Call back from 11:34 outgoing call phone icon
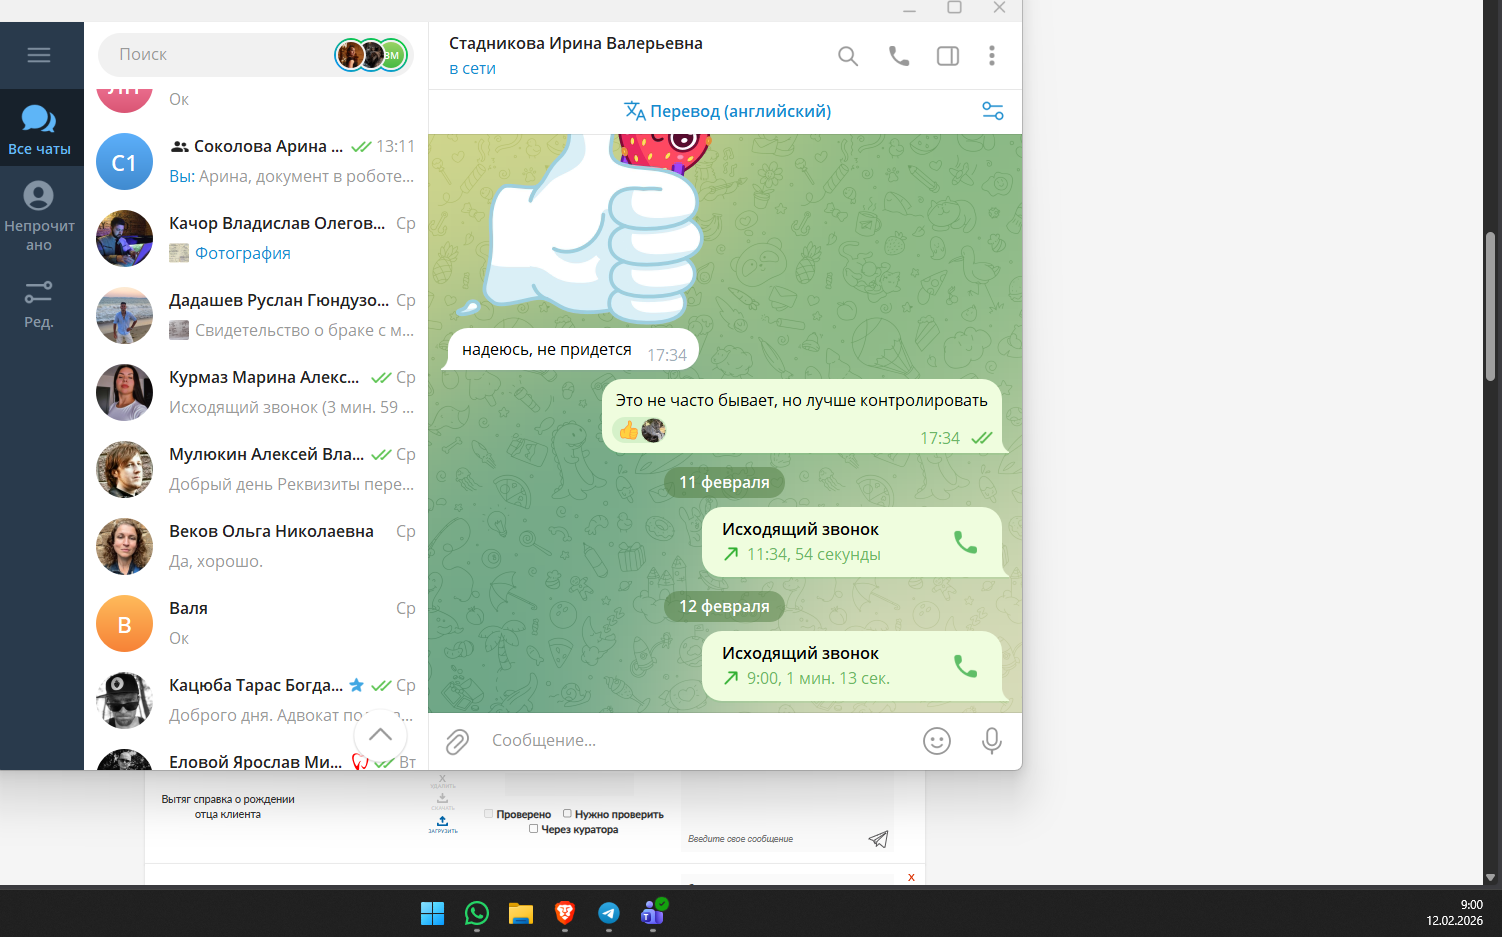Screen dimensions: 1502x937 [x=965, y=542]
